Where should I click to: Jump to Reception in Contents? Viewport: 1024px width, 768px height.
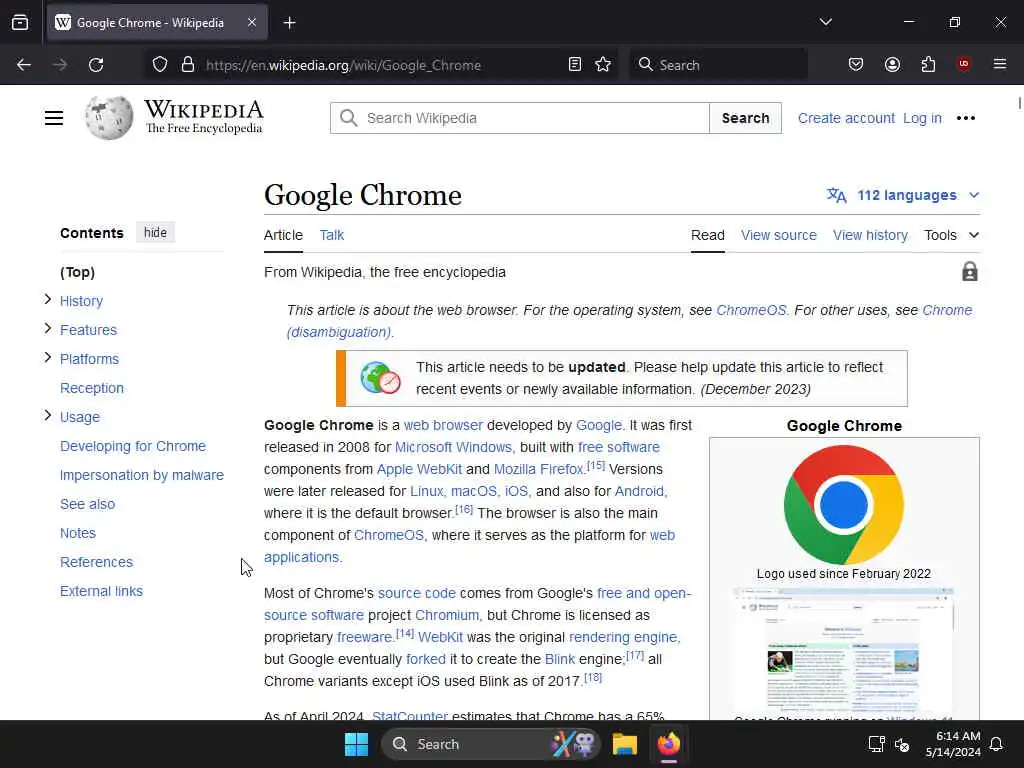(x=92, y=388)
